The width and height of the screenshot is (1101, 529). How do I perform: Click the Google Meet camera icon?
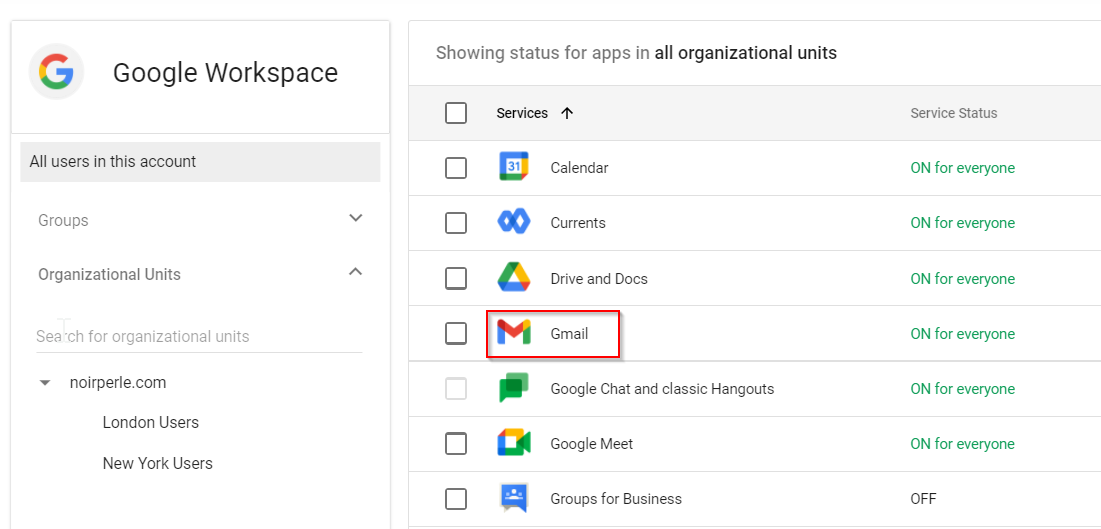coord(513,444)
